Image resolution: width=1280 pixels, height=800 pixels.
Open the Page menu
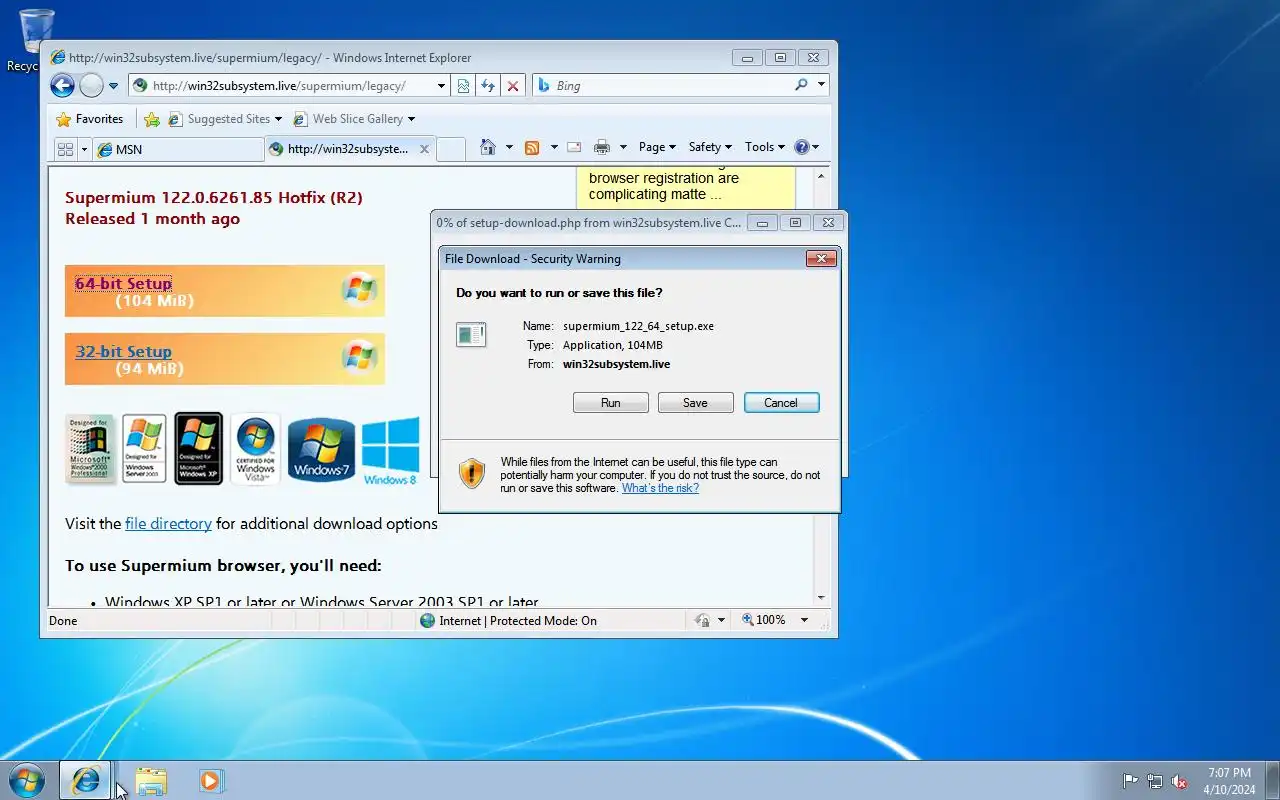pos(657,147)
